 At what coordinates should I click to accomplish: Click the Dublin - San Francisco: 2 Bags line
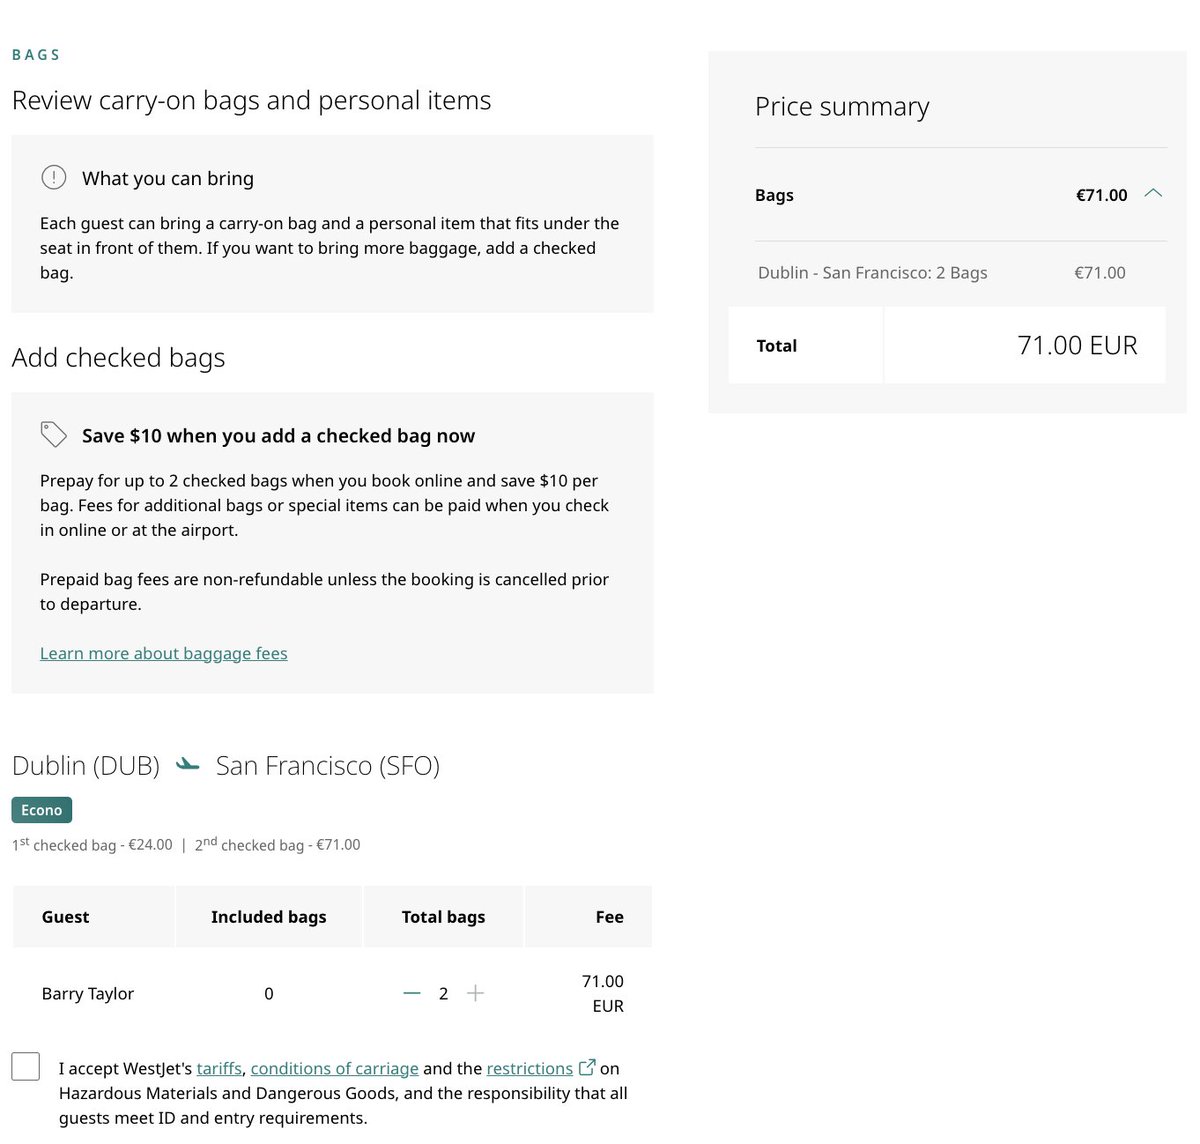[872, 273]
